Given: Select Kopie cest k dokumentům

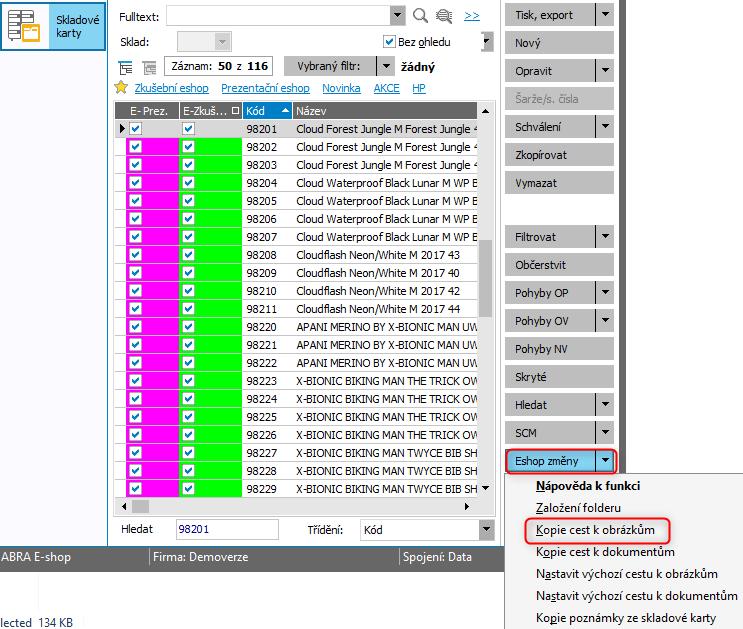Looking at the screenshot, I should [605, 552].
